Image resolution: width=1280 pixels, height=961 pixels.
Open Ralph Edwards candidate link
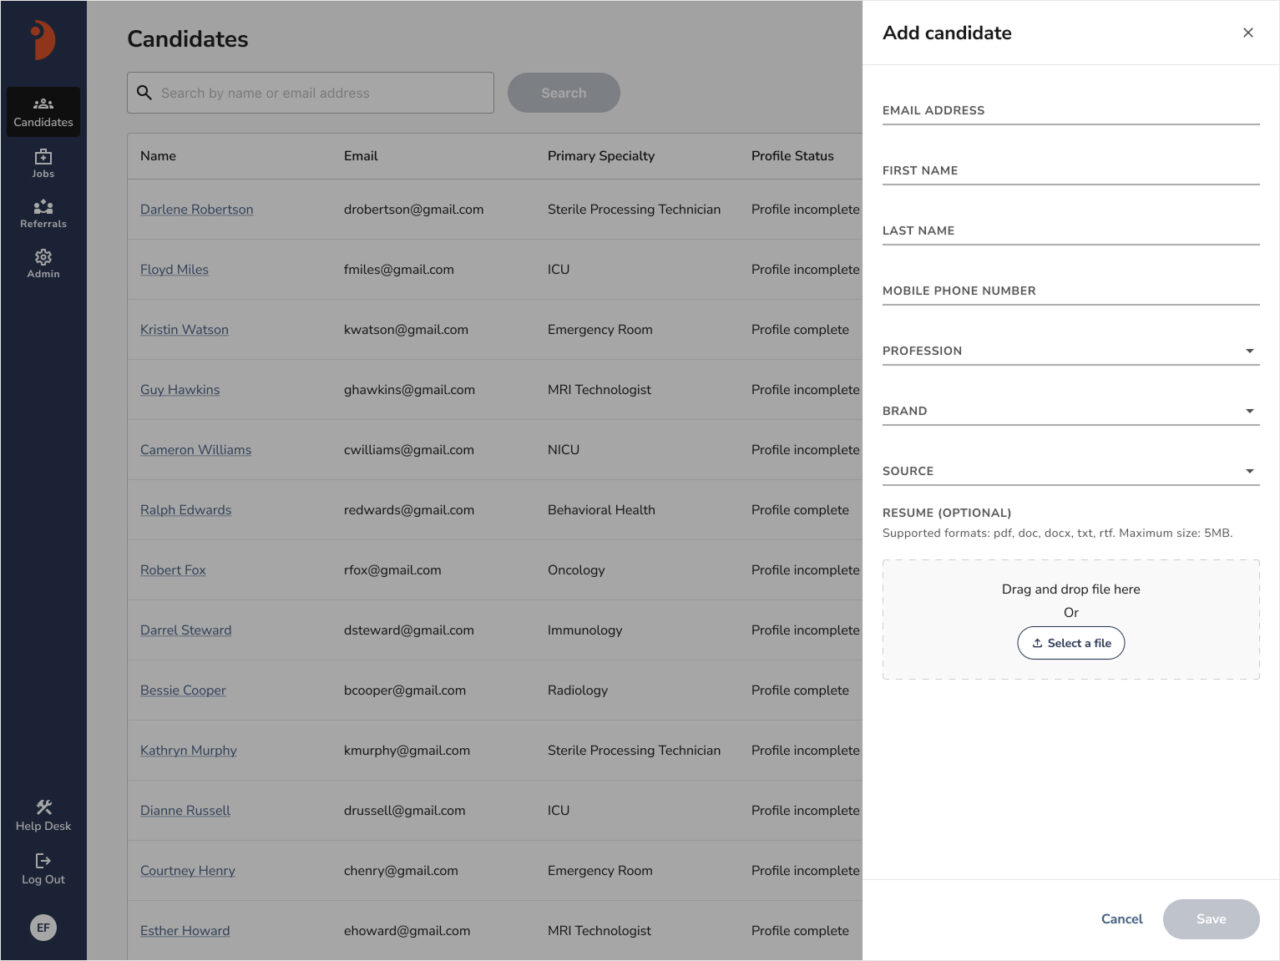tap(185, 509)
